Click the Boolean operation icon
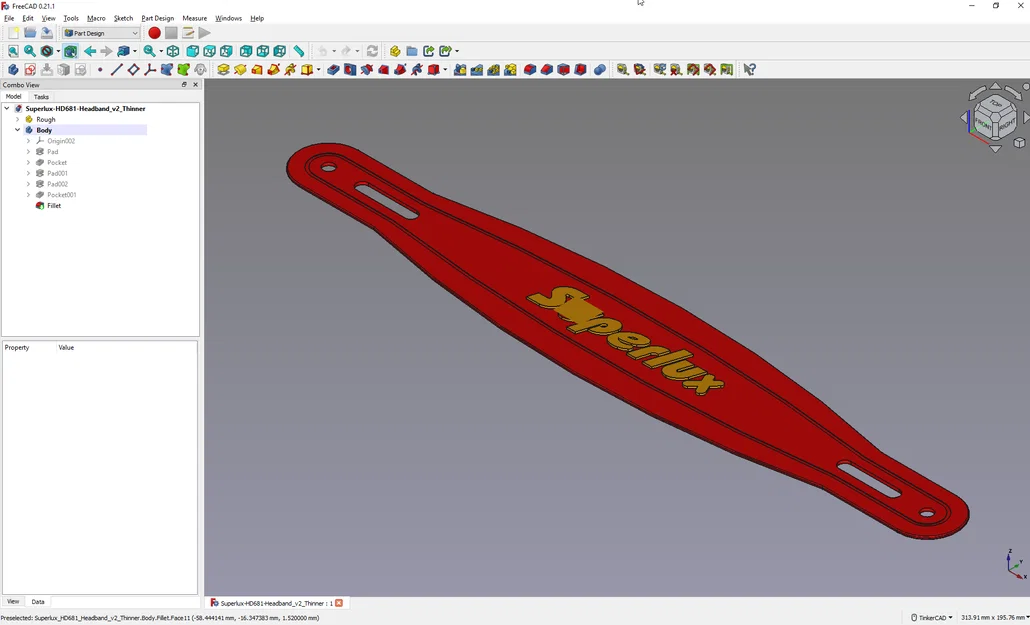Viewport: 1030px width, 625px height. tap(600, 70)
